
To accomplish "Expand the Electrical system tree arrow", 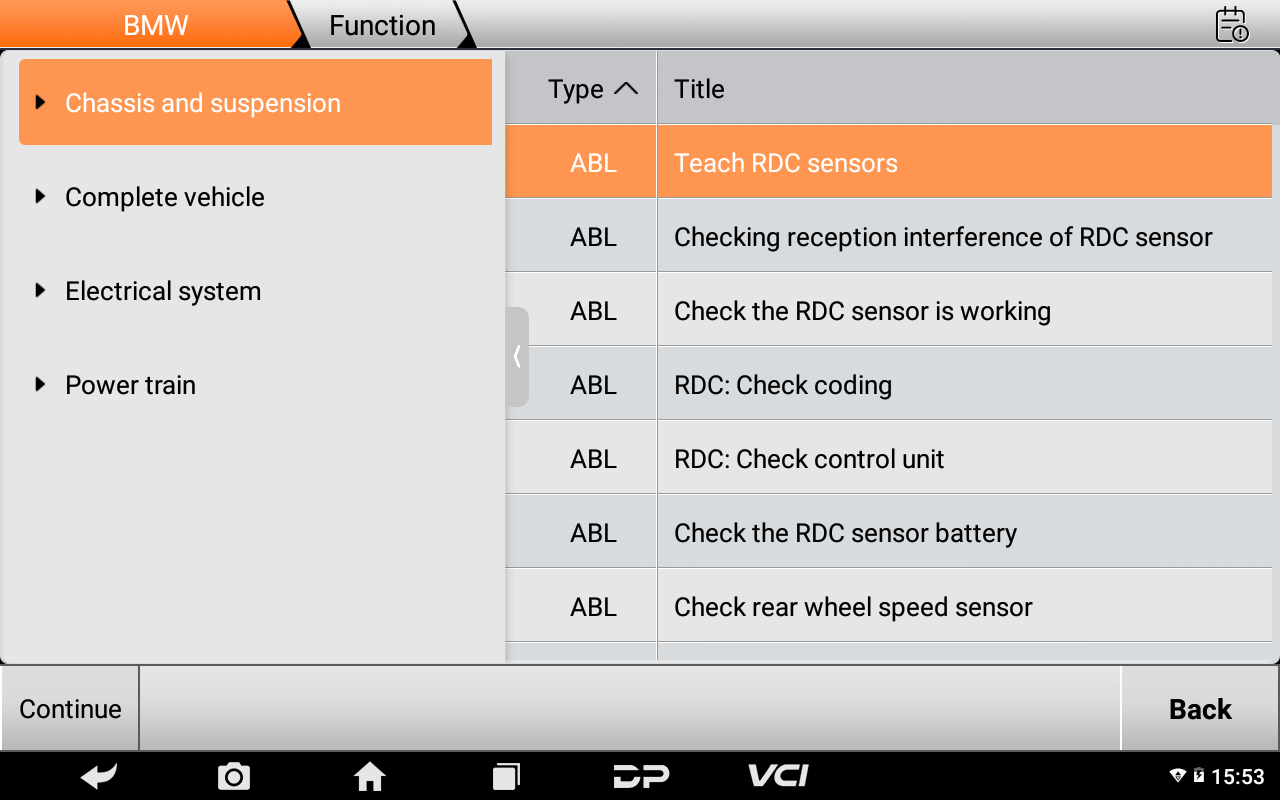I will pyautogui.click(x=40, y=291).
